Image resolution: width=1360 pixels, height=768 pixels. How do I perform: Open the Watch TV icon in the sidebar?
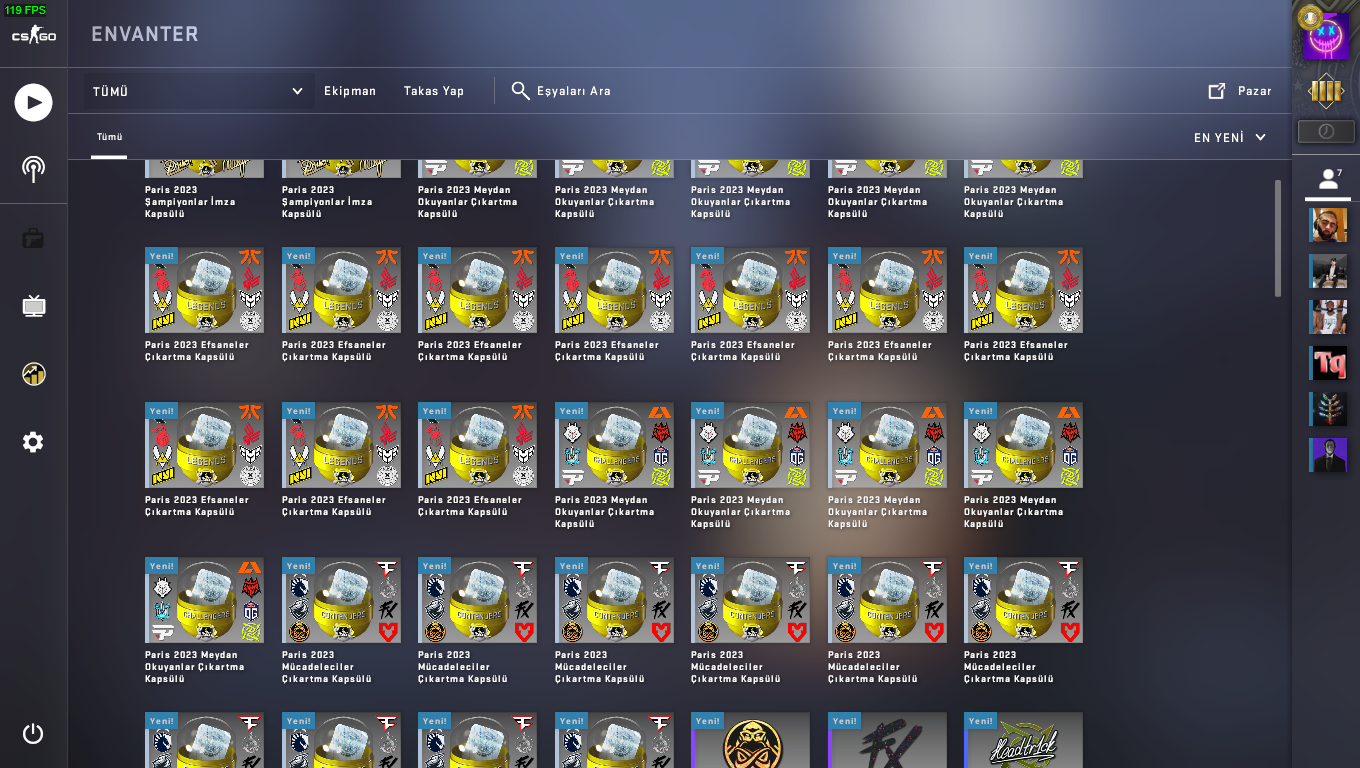tap(33, 306)
